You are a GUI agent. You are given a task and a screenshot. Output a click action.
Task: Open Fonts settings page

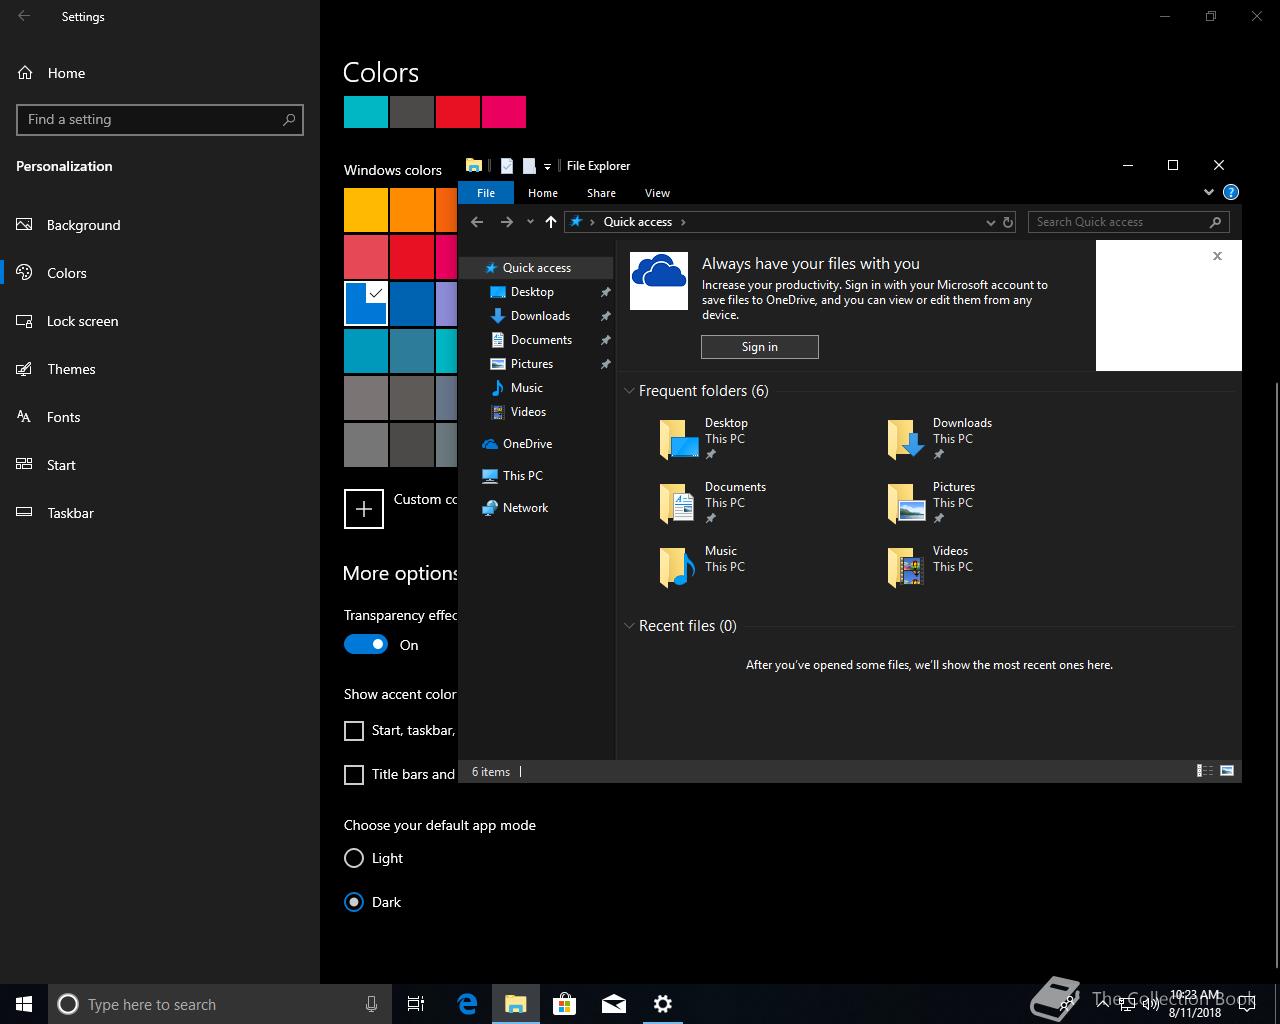tap(160, 417)
